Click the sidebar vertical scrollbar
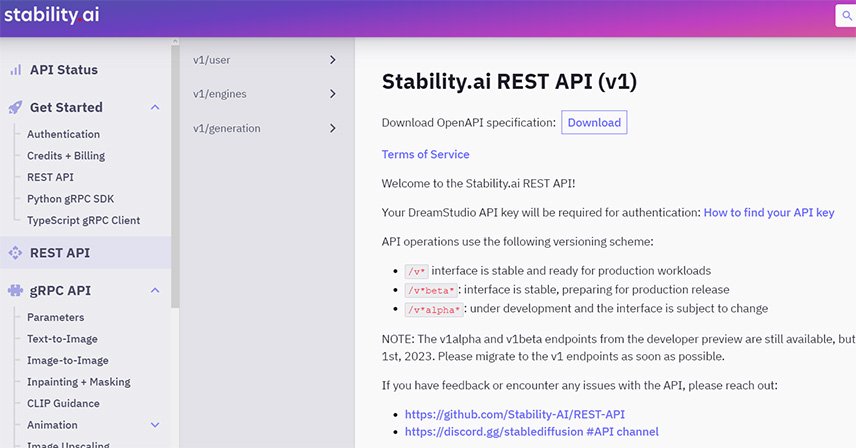Viewport: 856px width, 448px height. point(175,175)
